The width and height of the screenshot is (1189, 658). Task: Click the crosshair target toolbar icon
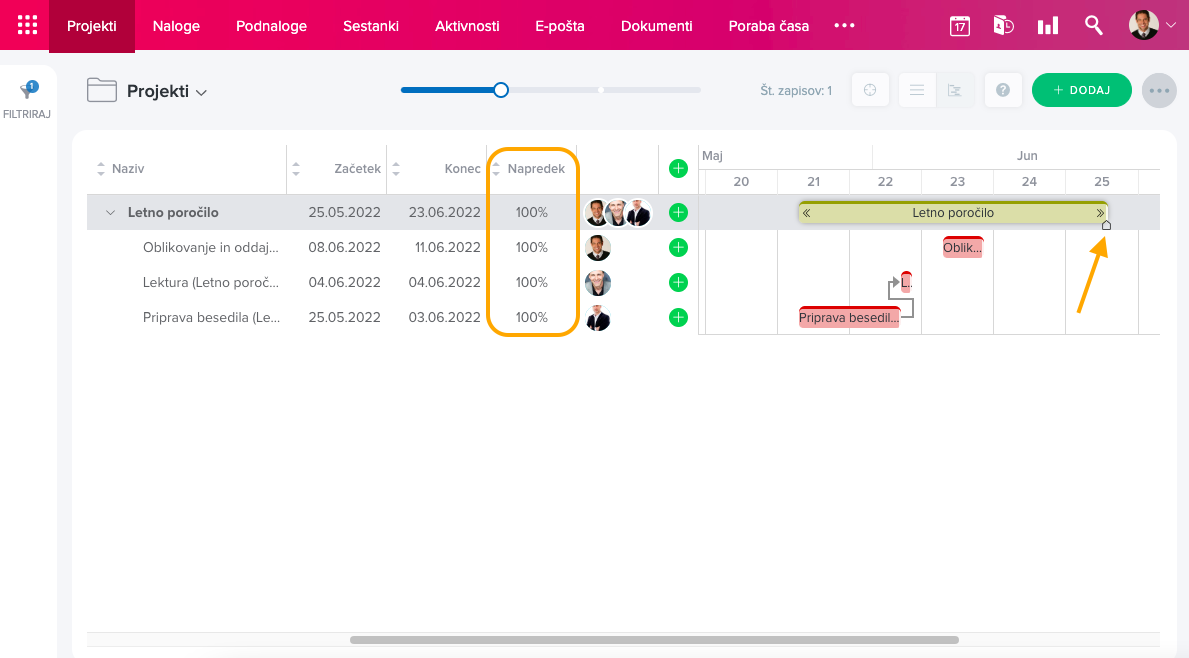[870, 90]
